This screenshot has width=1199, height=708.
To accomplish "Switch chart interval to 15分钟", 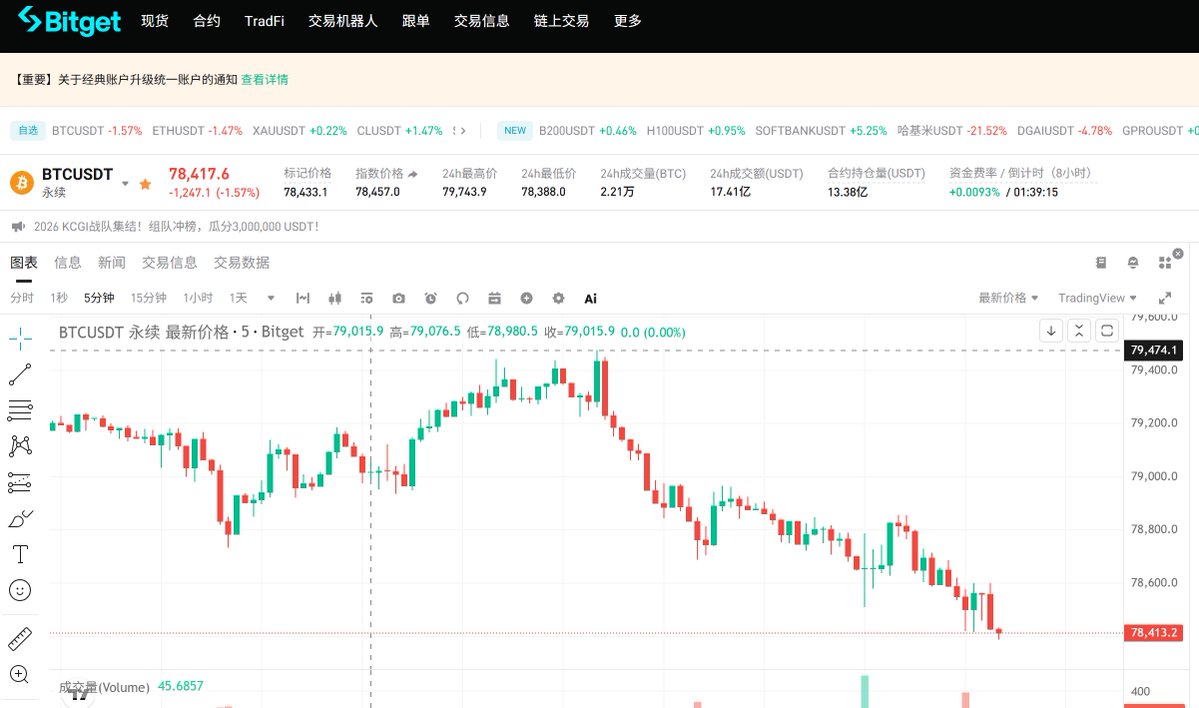I will [148, 298].
